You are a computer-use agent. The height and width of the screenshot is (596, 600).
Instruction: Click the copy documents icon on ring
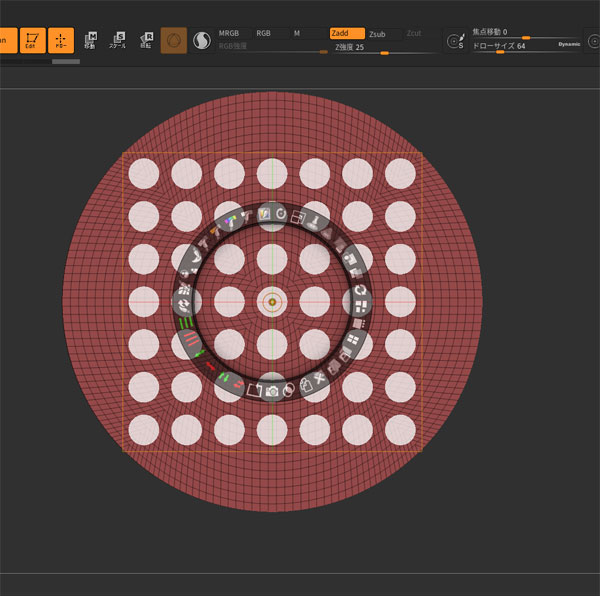point(305,385)
